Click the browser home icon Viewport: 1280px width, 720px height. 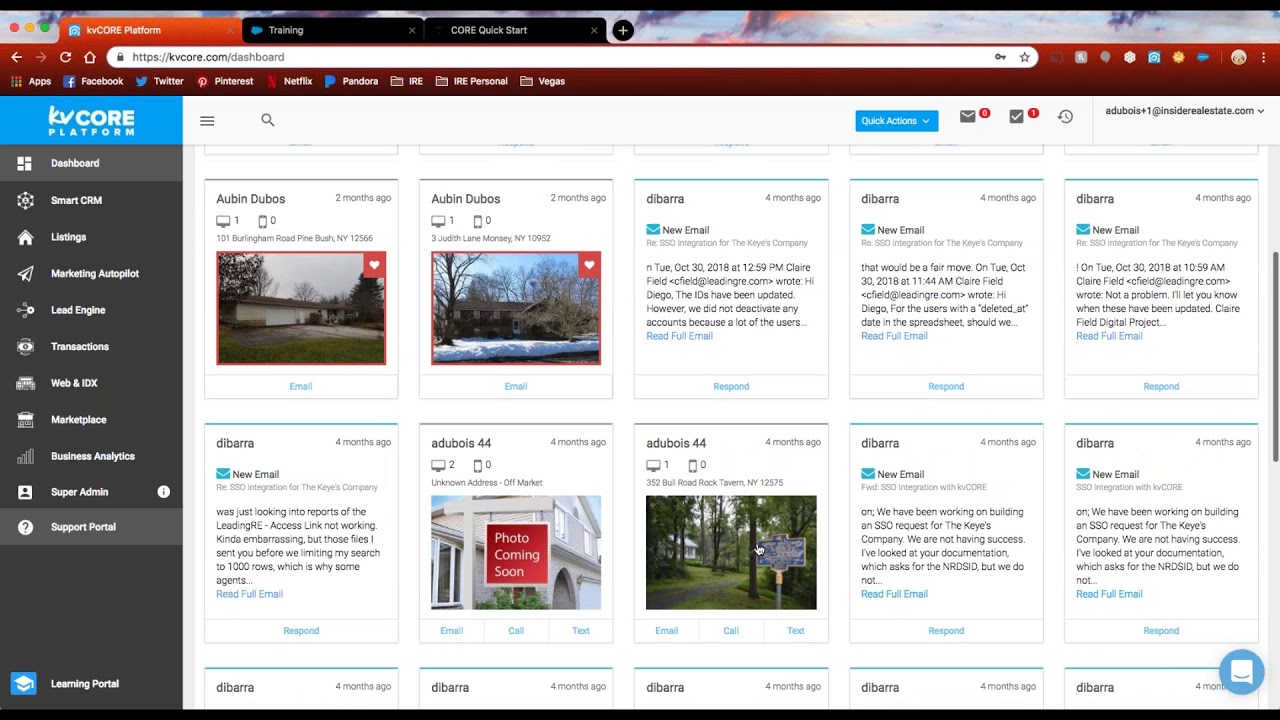[89, 57]
